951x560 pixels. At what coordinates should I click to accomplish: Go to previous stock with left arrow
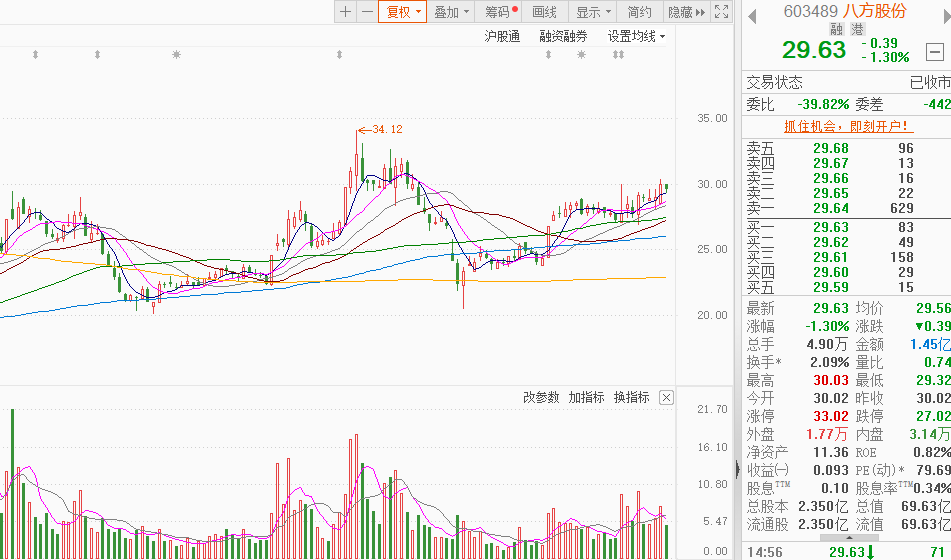[752, 16]
